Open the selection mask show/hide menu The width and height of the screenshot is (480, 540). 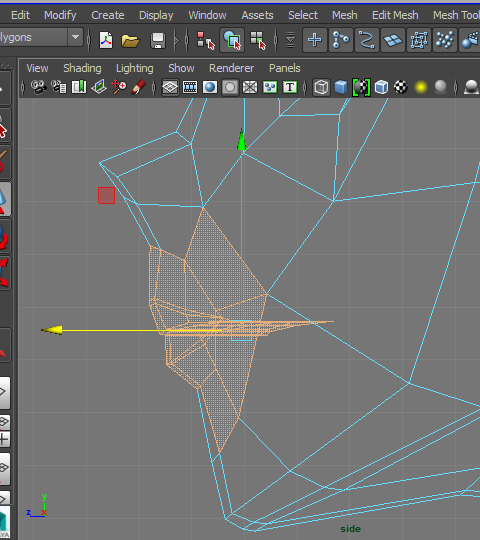click(290, 40)
